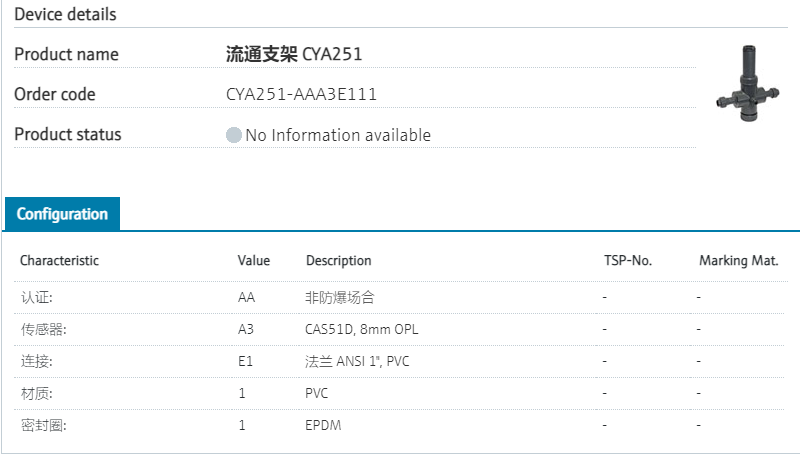Image resolution: width=800 pixels, height=454 pixels.
Task: Select the 传感器 characteristic row label
Action: [44, 329]
